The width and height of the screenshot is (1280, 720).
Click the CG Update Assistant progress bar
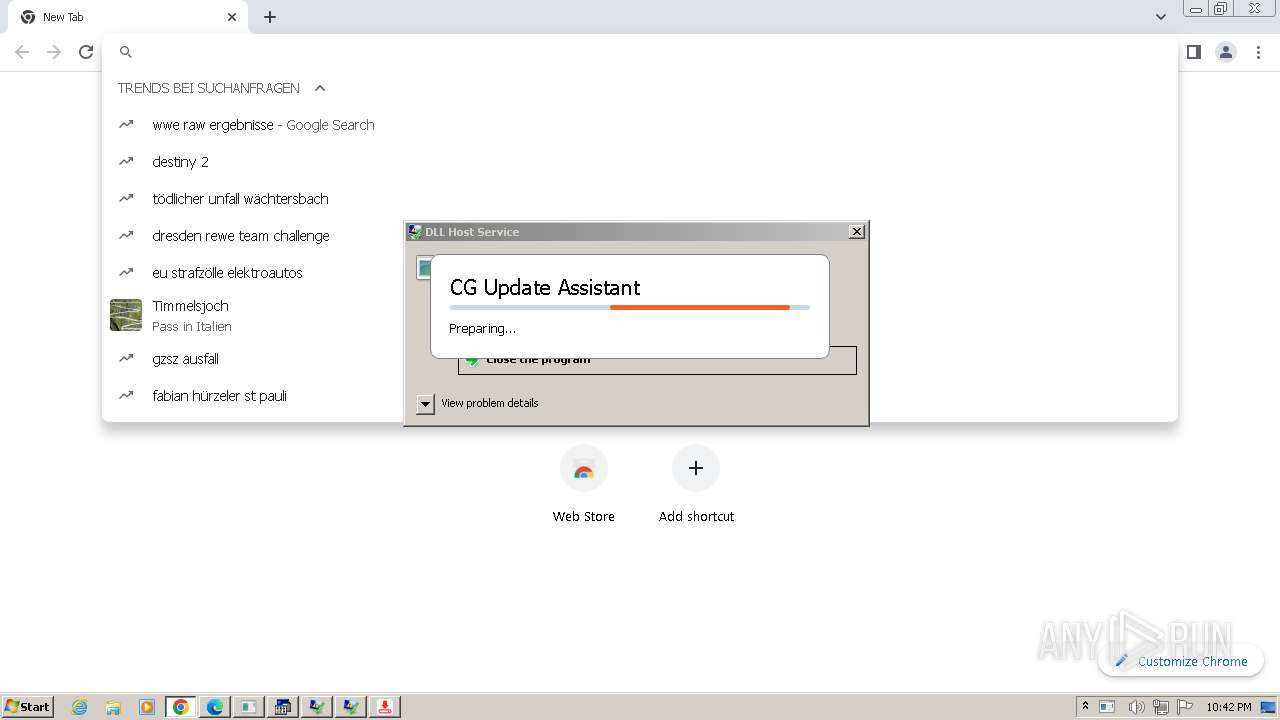click(x=630, y=307)
